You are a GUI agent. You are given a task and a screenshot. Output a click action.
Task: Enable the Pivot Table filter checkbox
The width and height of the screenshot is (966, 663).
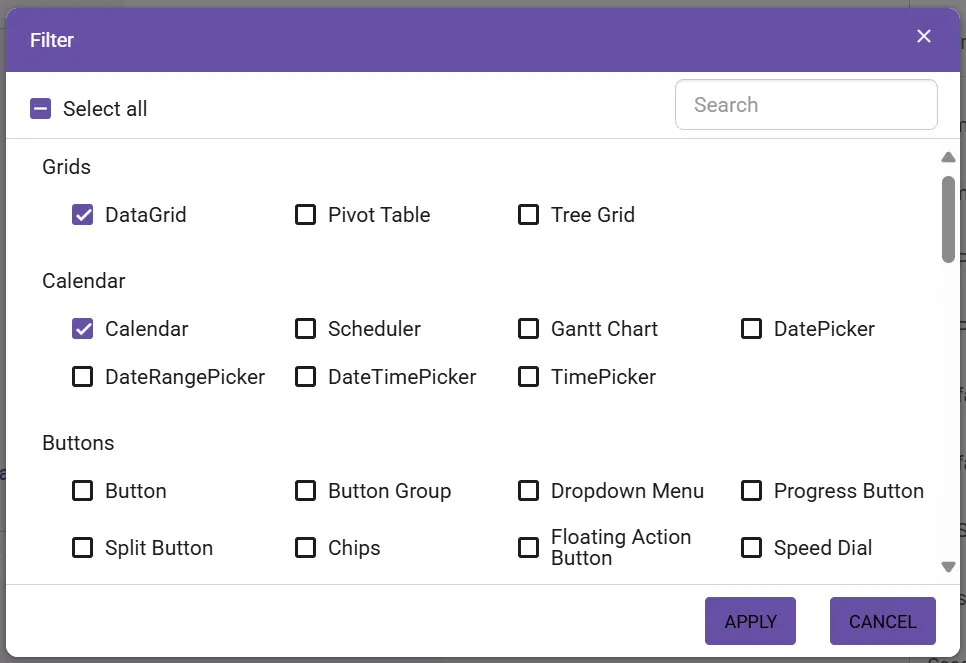click(x=305, y=214)
